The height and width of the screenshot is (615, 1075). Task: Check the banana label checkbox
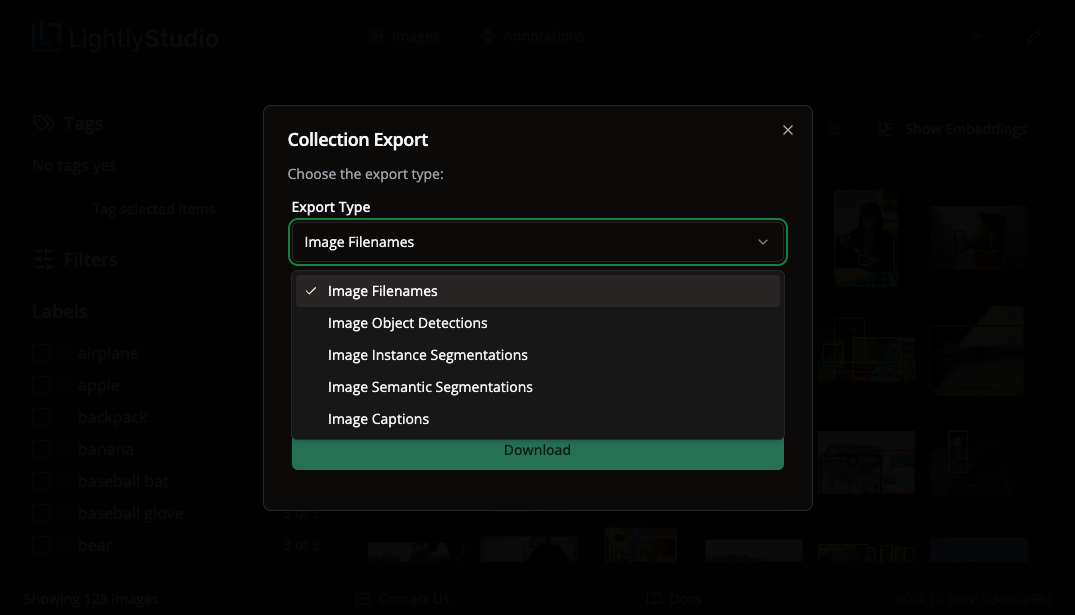41,449
